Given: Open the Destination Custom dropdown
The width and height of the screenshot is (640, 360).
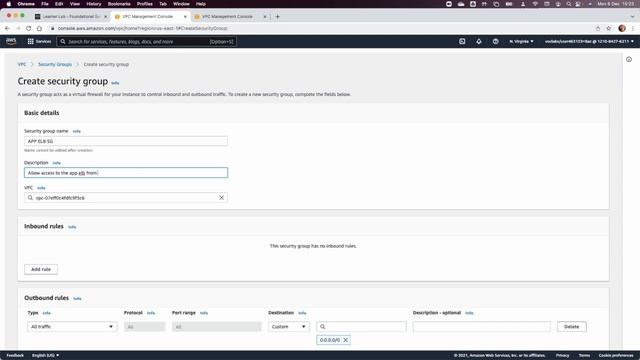Looking at the screenshot, I should [289, 327].
